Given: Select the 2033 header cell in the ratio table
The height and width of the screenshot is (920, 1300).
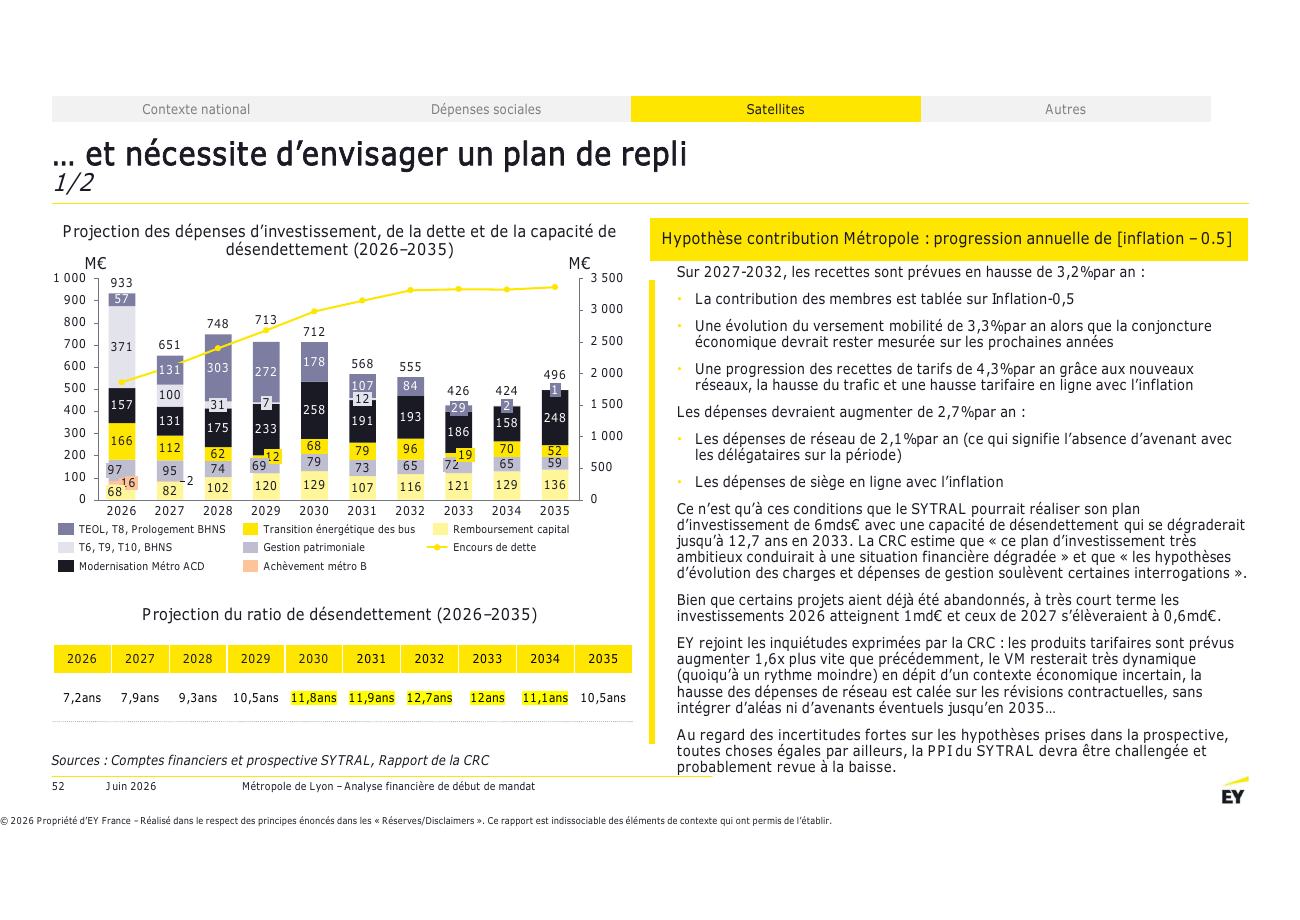Looking at the screenshot, I should (x=487, y=659).
